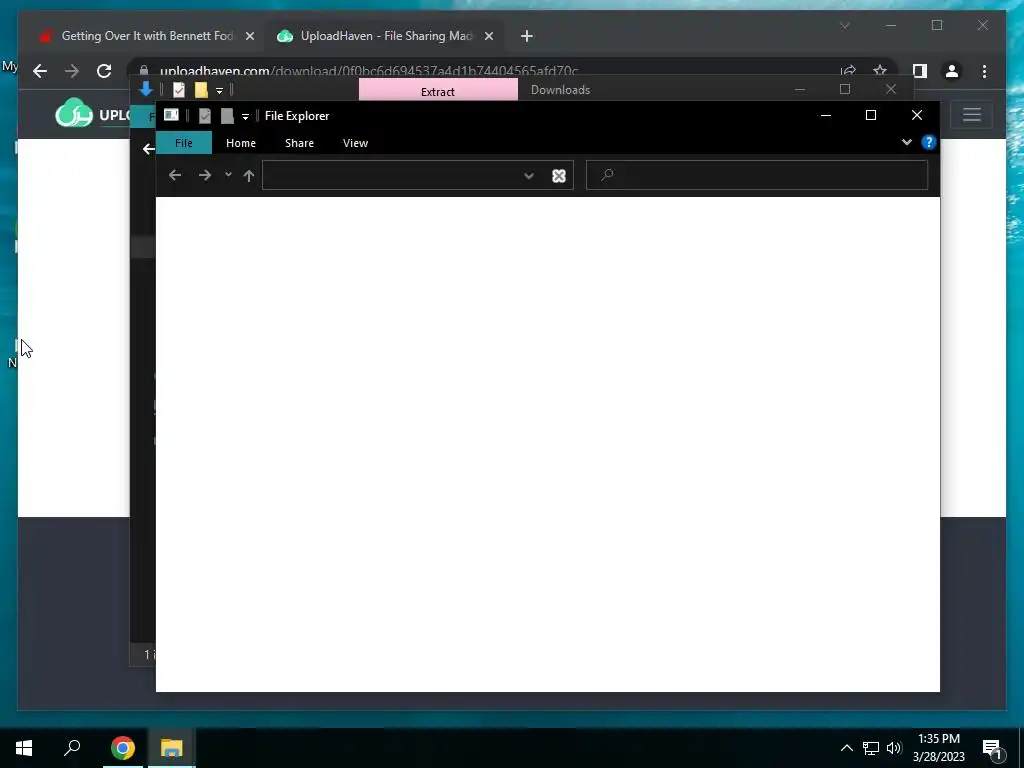Click Properties icon in quick access toolbar
Screen dimensions: 1024x768
point(204,116)
